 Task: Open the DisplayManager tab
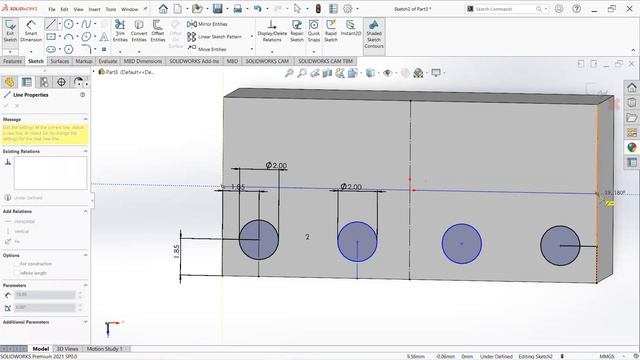pos(78,82)
